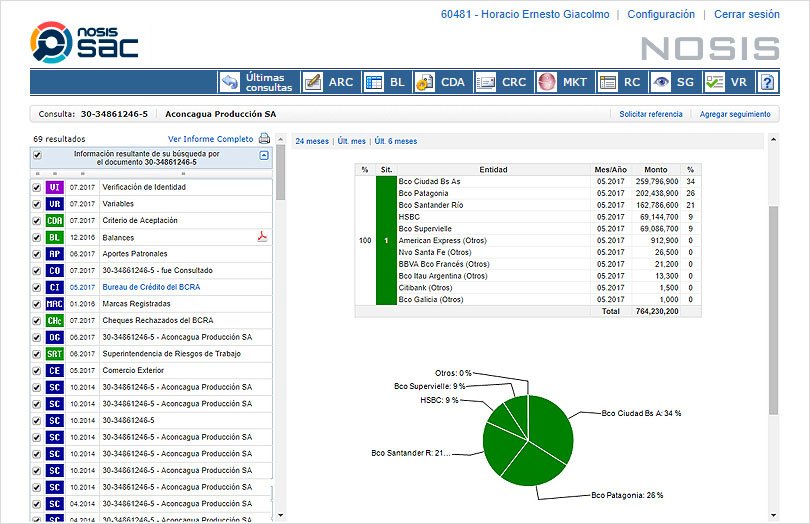Uncheck Verificación de Identidad checkbox
The image size is (810, 524).
(37, 188)
